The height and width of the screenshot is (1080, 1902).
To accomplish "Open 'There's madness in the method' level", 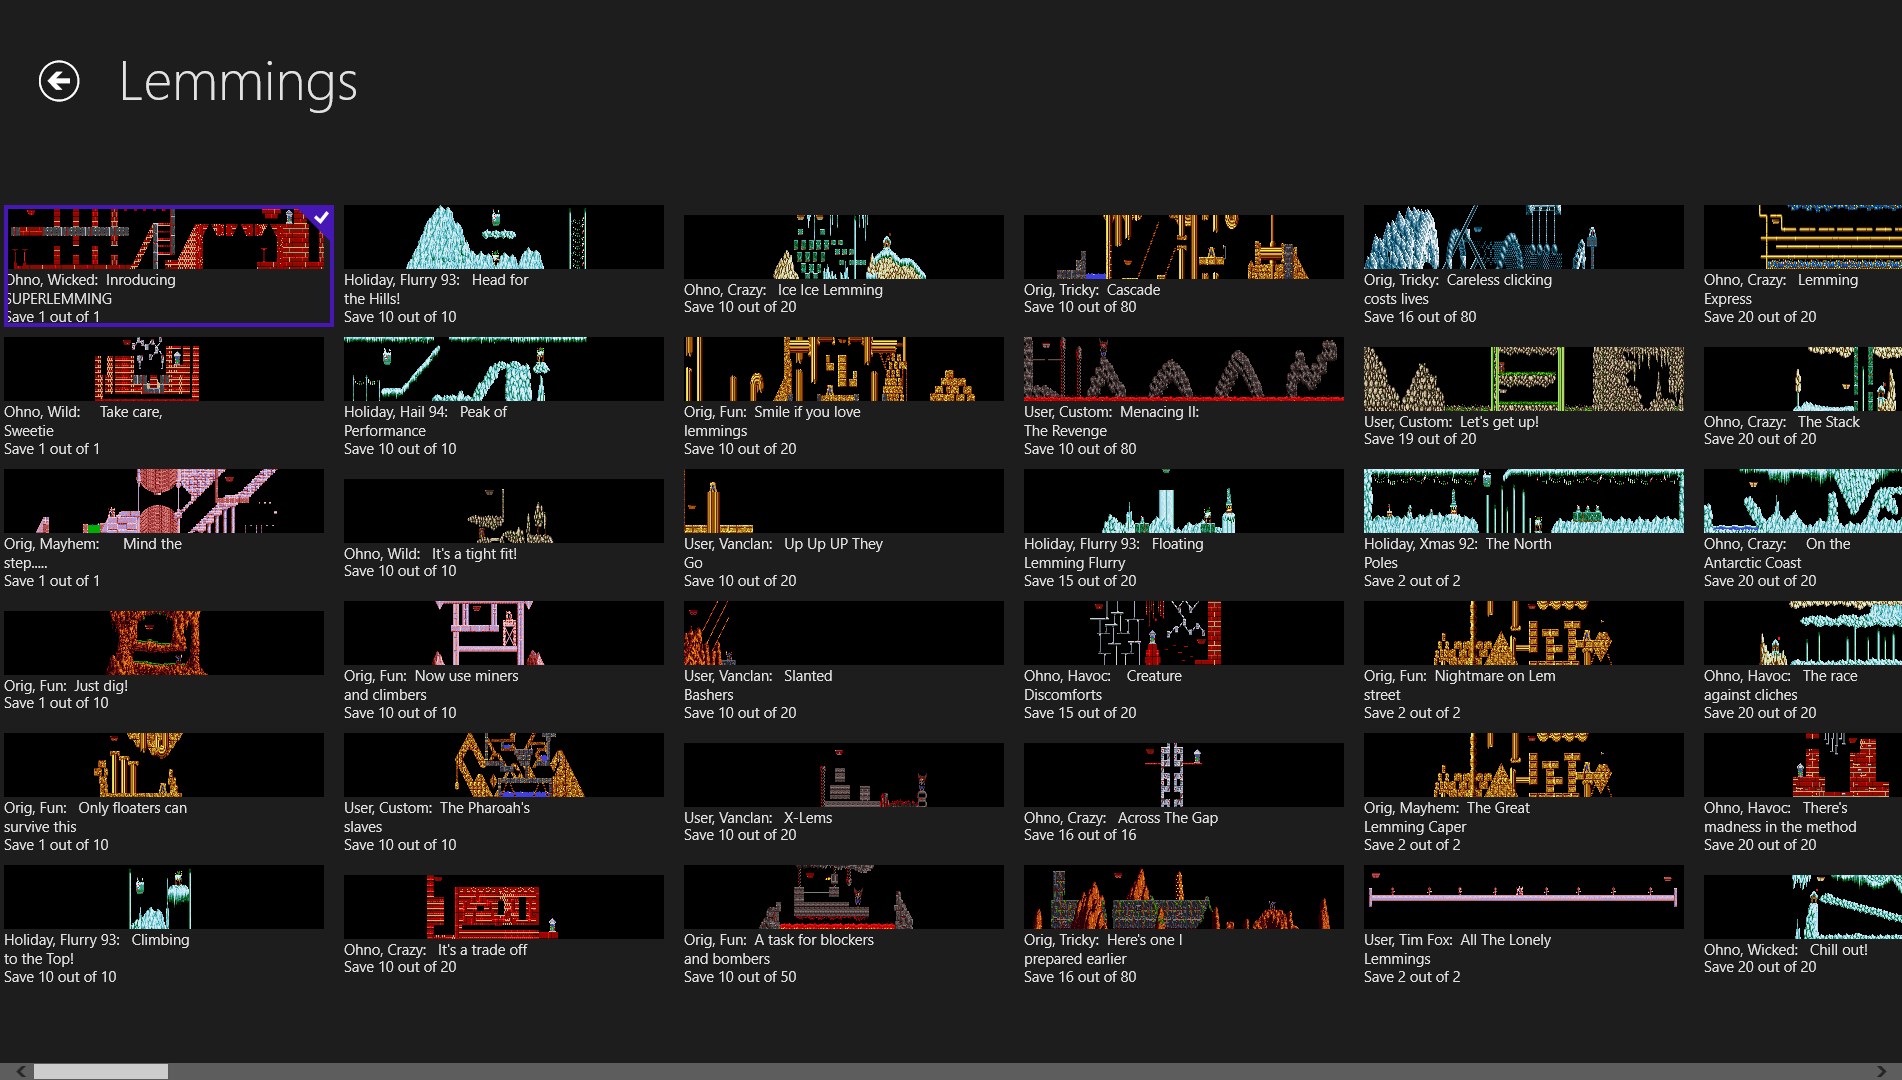I will pos(1803,793).
